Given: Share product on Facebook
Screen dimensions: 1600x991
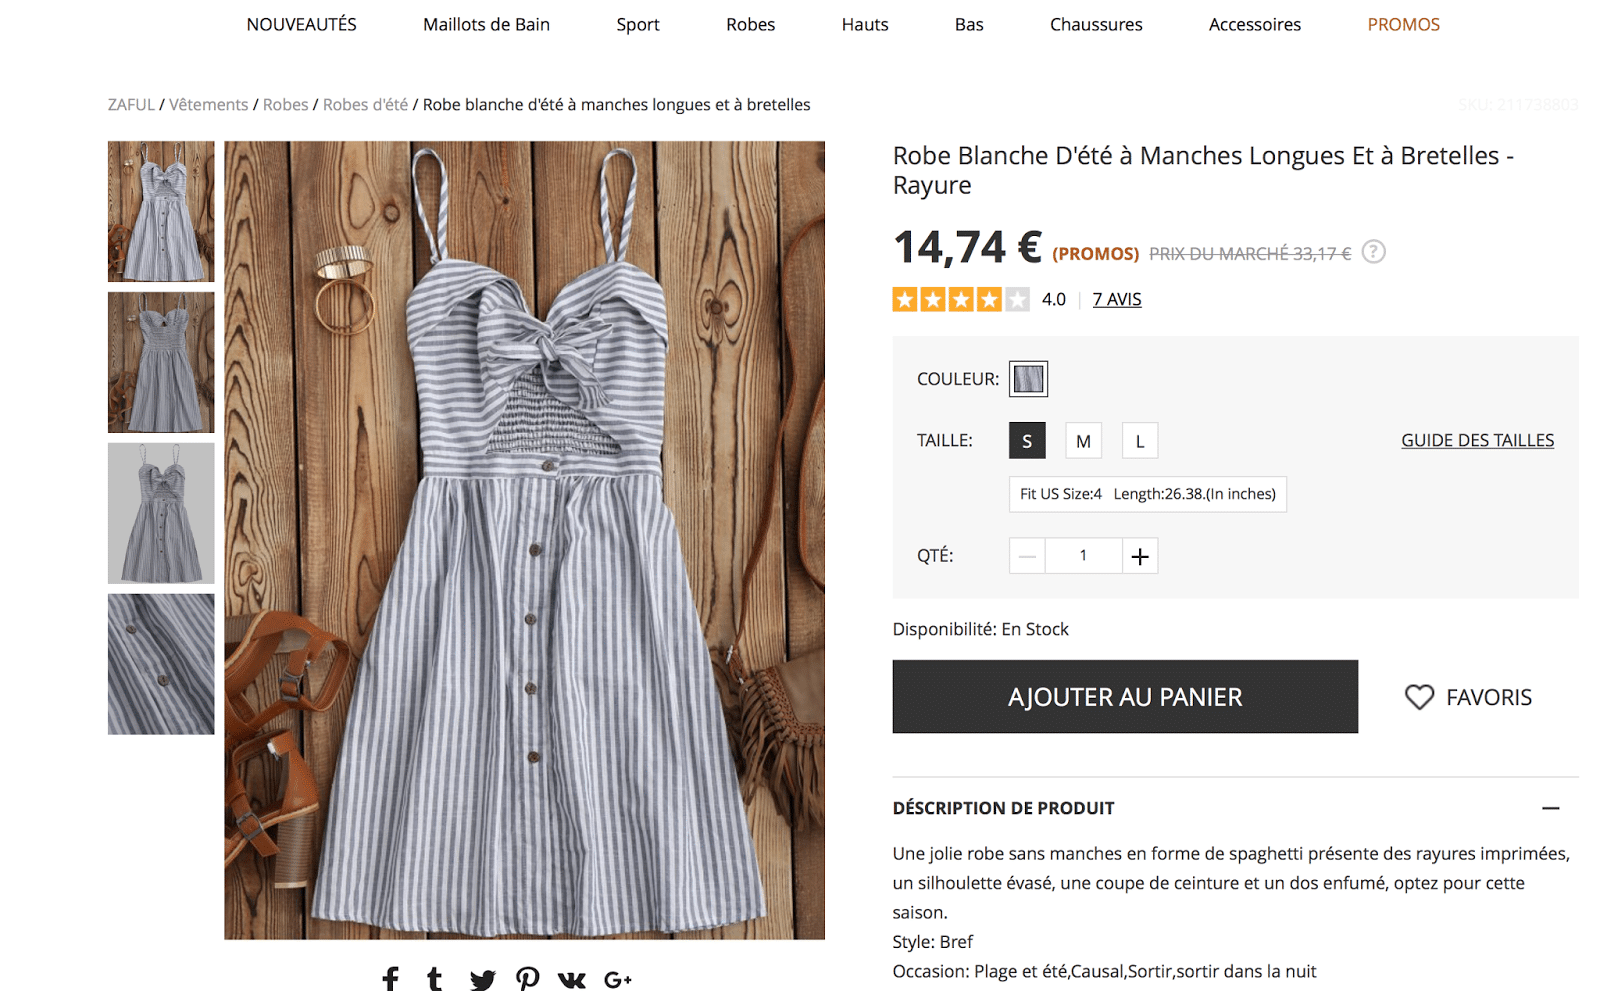Looking at the screenshot, I should pos(391,979).
